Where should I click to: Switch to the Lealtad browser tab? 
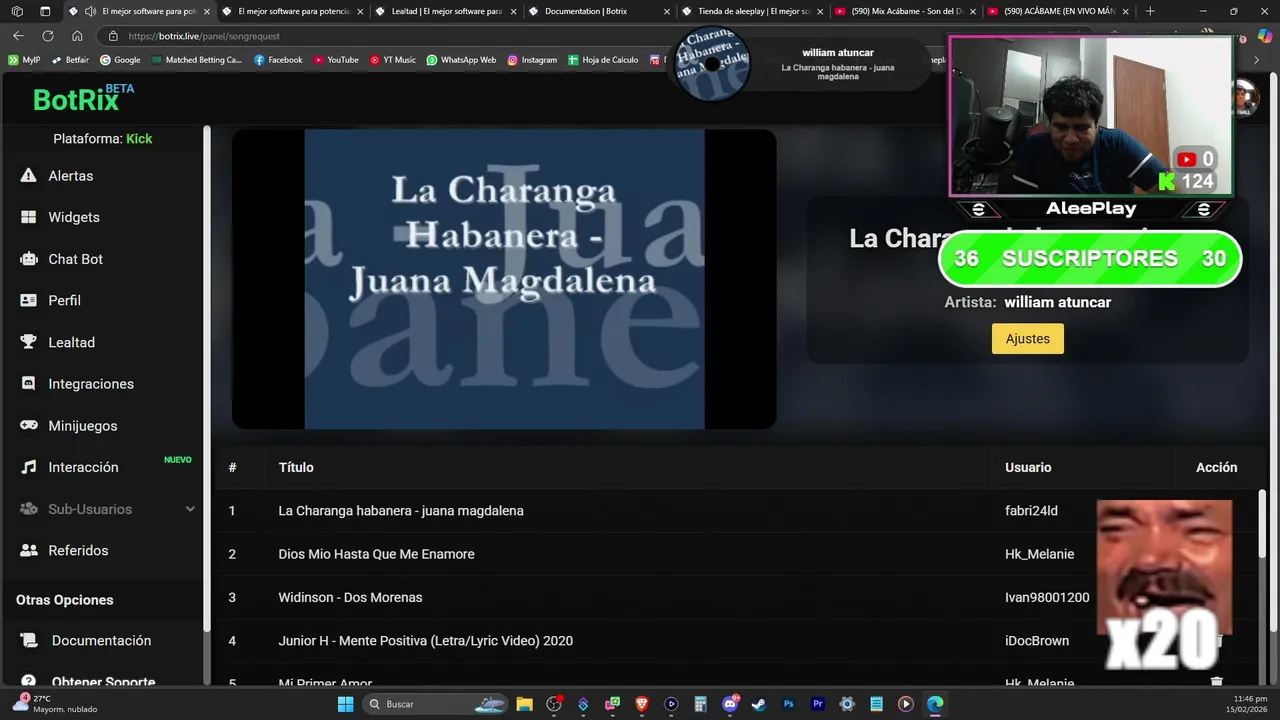point(447,11)
